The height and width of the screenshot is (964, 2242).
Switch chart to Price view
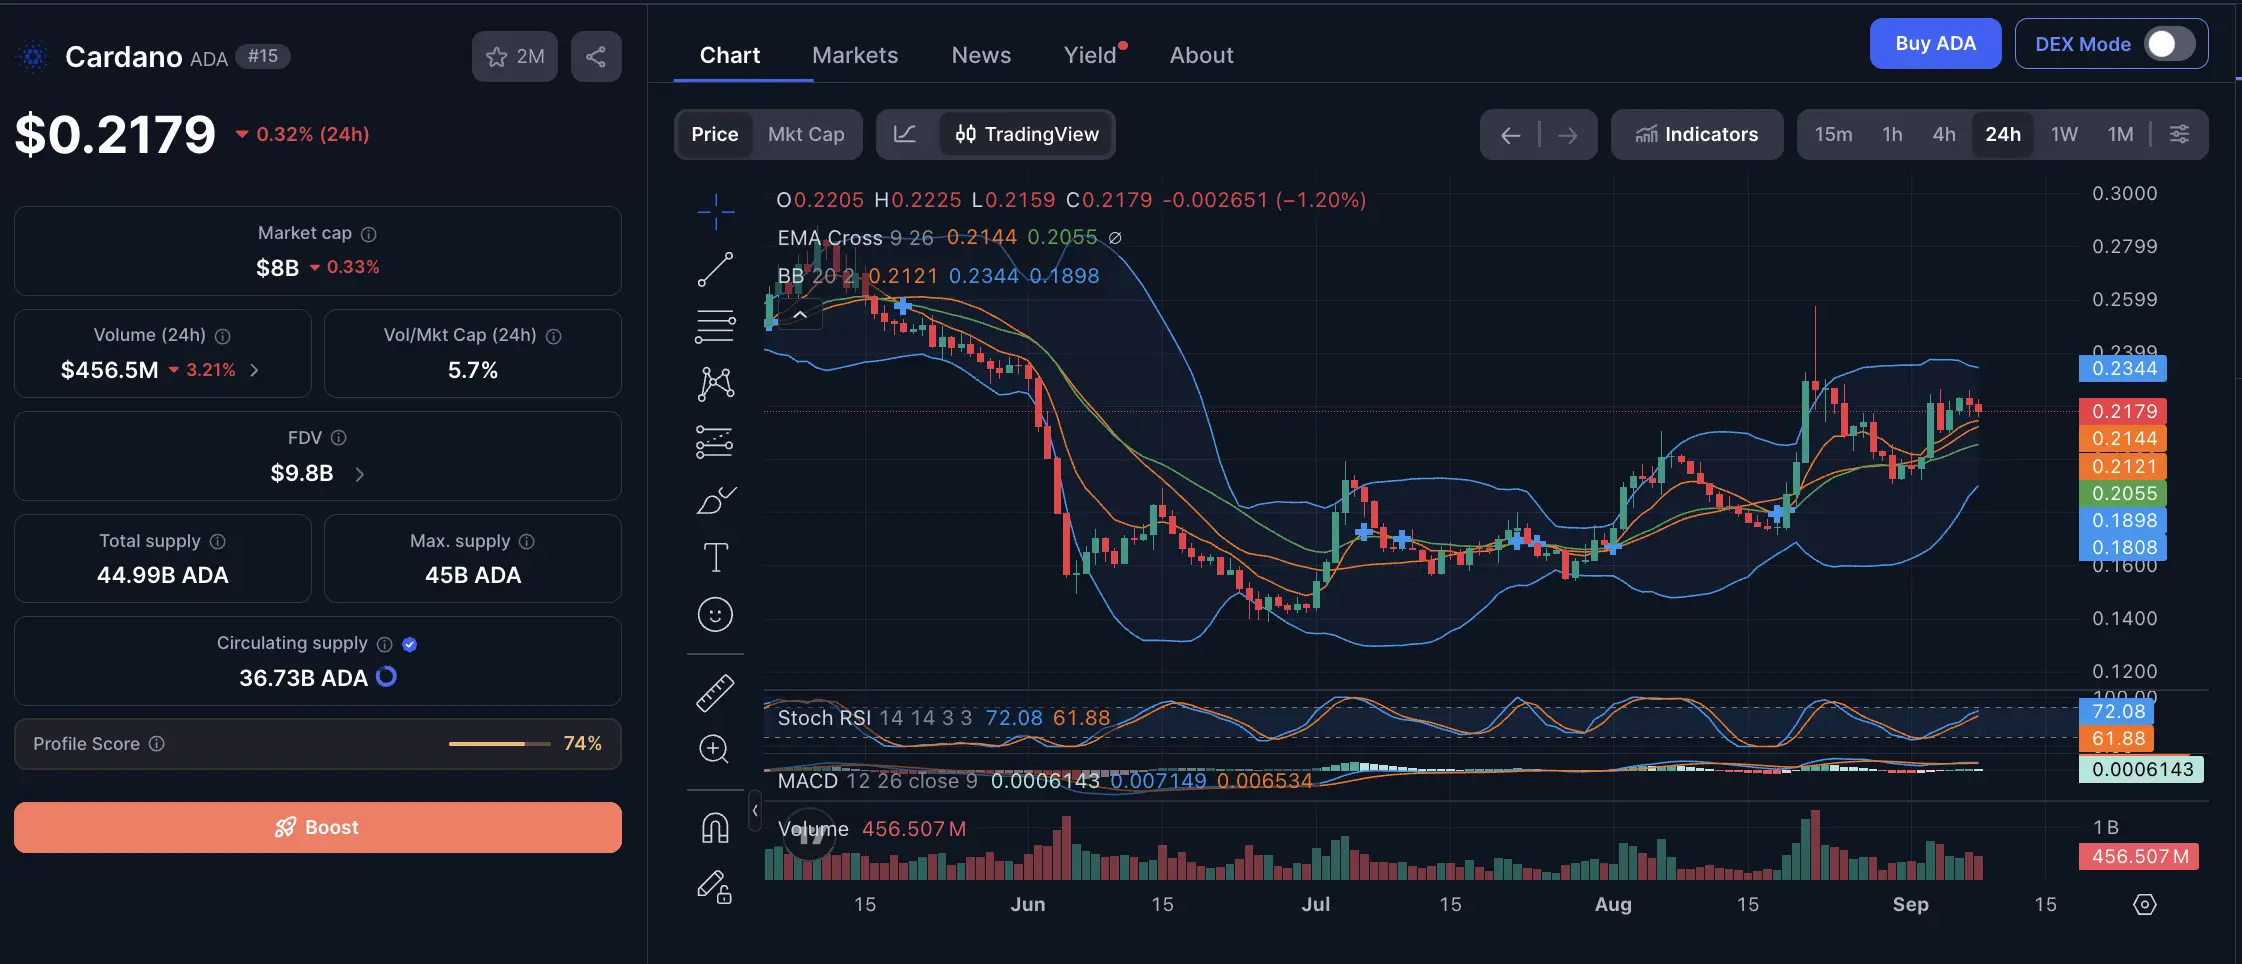coord(714,134)
